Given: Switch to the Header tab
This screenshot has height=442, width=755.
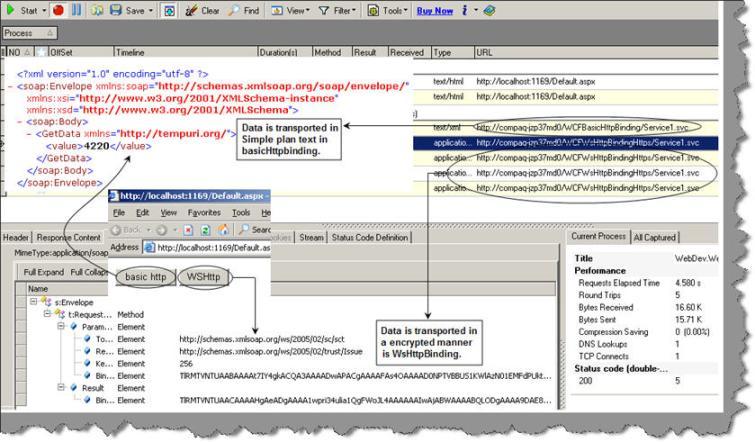Looking at the screenshot, I should click(16, 237).
